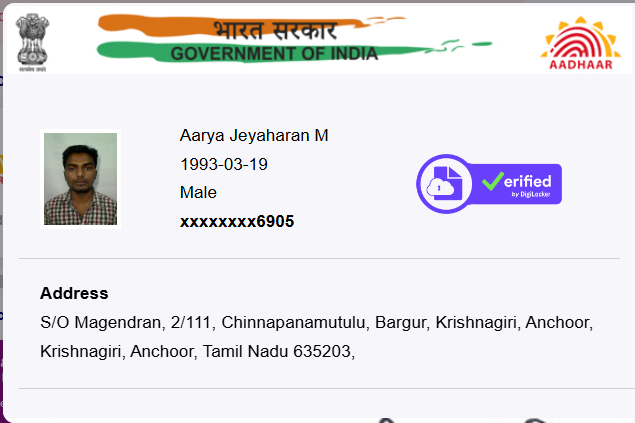Viewport: 635px width, 423px height.
Task: Click the address line starting with S/O
Action: click(x=317, y=323)
